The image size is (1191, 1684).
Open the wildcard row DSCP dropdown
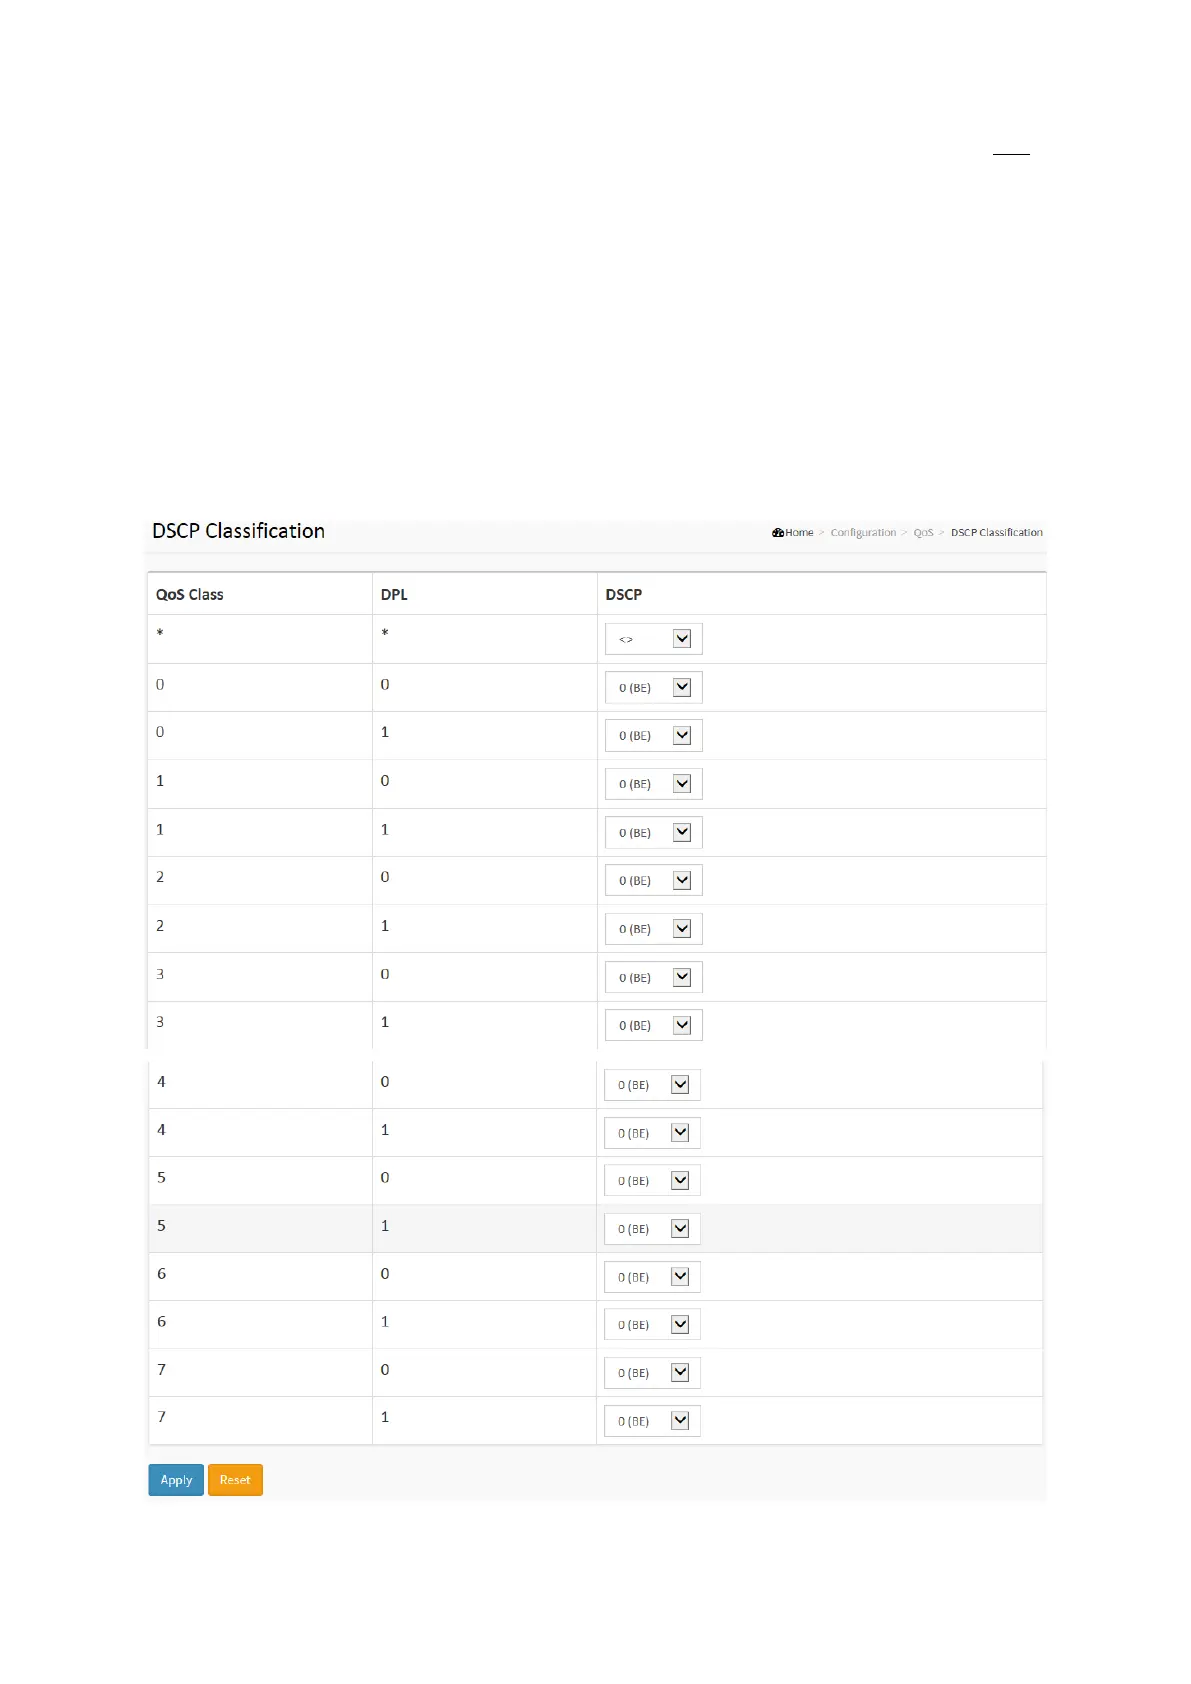coord(653,639)
